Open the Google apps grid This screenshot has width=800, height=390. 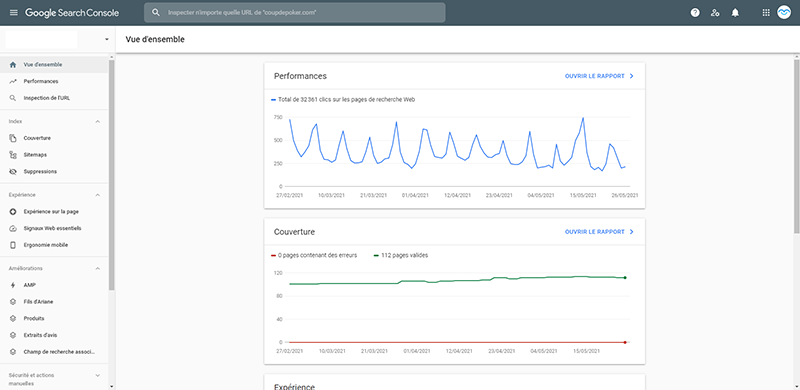pyautogui.click(x=766, y=13)
